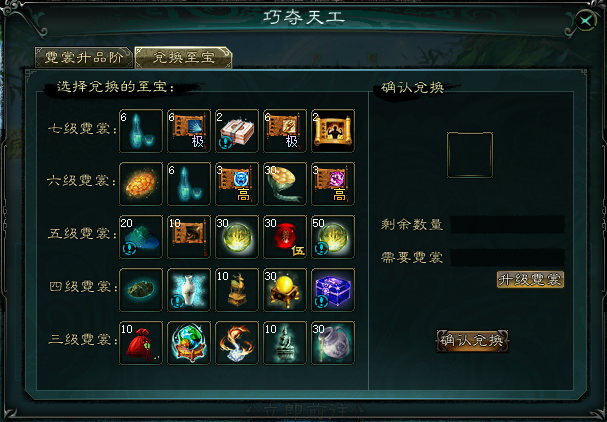The width and height of the screenshot is (607, 422).
Task: Switch to the 霓裳升品阶 tab
Action: coord(84,58)
